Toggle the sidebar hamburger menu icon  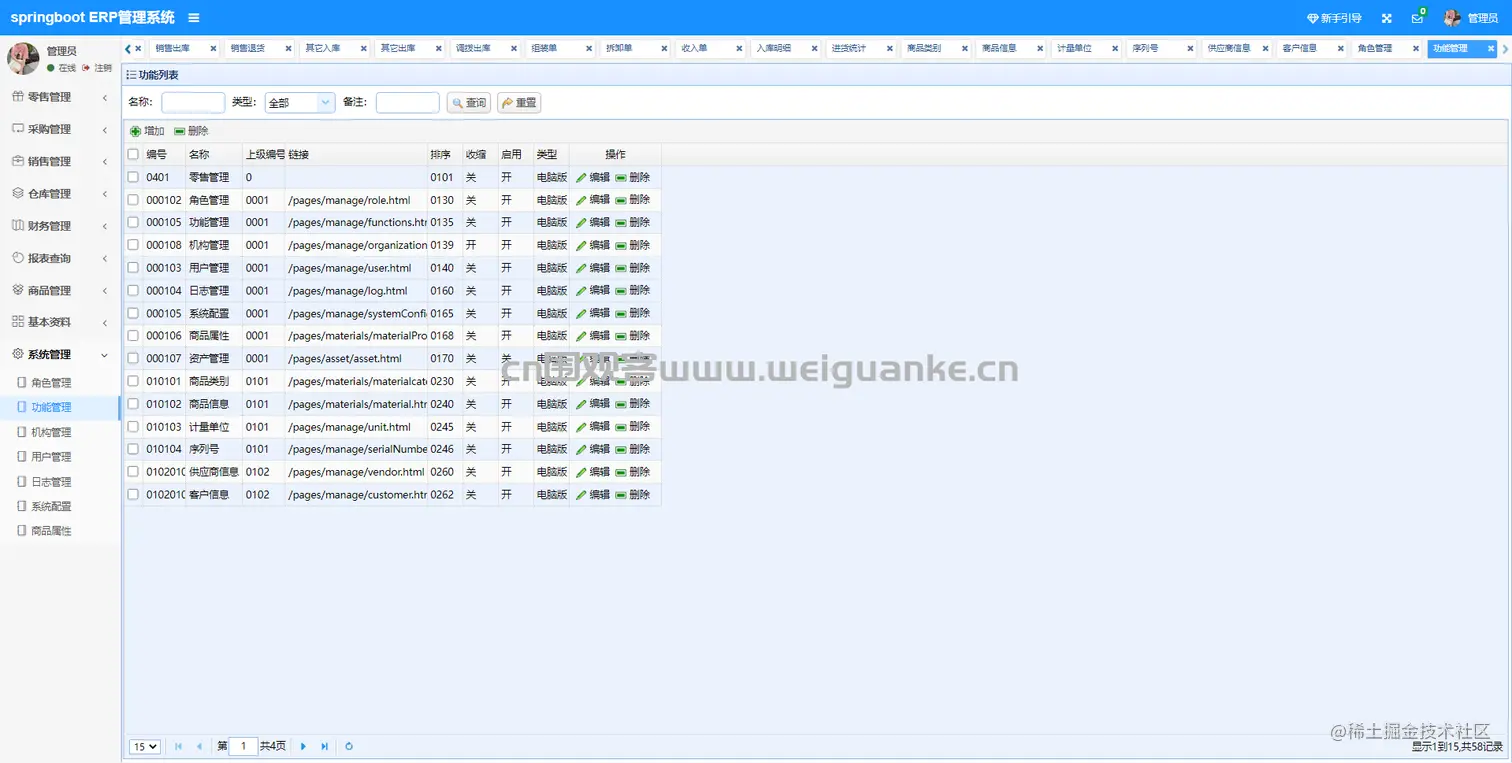[194, 18]
